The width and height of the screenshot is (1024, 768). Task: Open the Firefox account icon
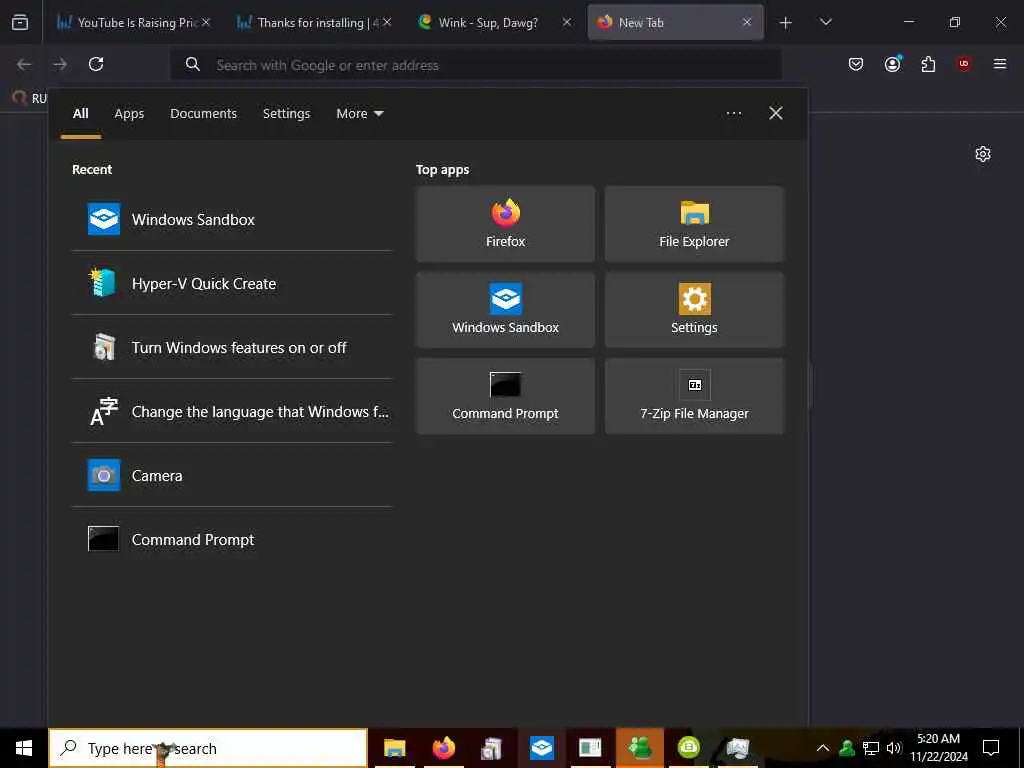[892, 64]
